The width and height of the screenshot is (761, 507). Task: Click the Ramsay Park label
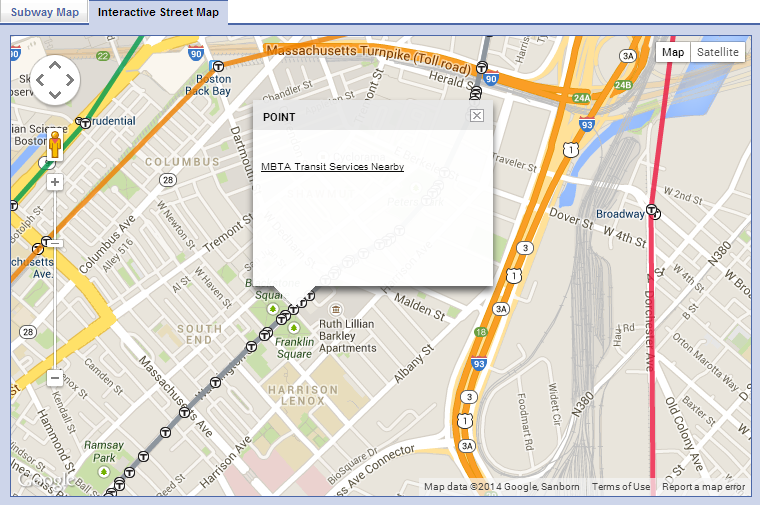coord(104,451)
